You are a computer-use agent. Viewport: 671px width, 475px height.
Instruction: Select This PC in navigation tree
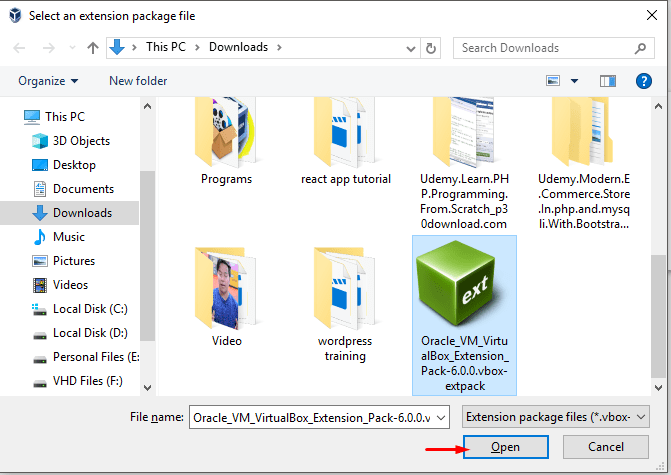54,117
